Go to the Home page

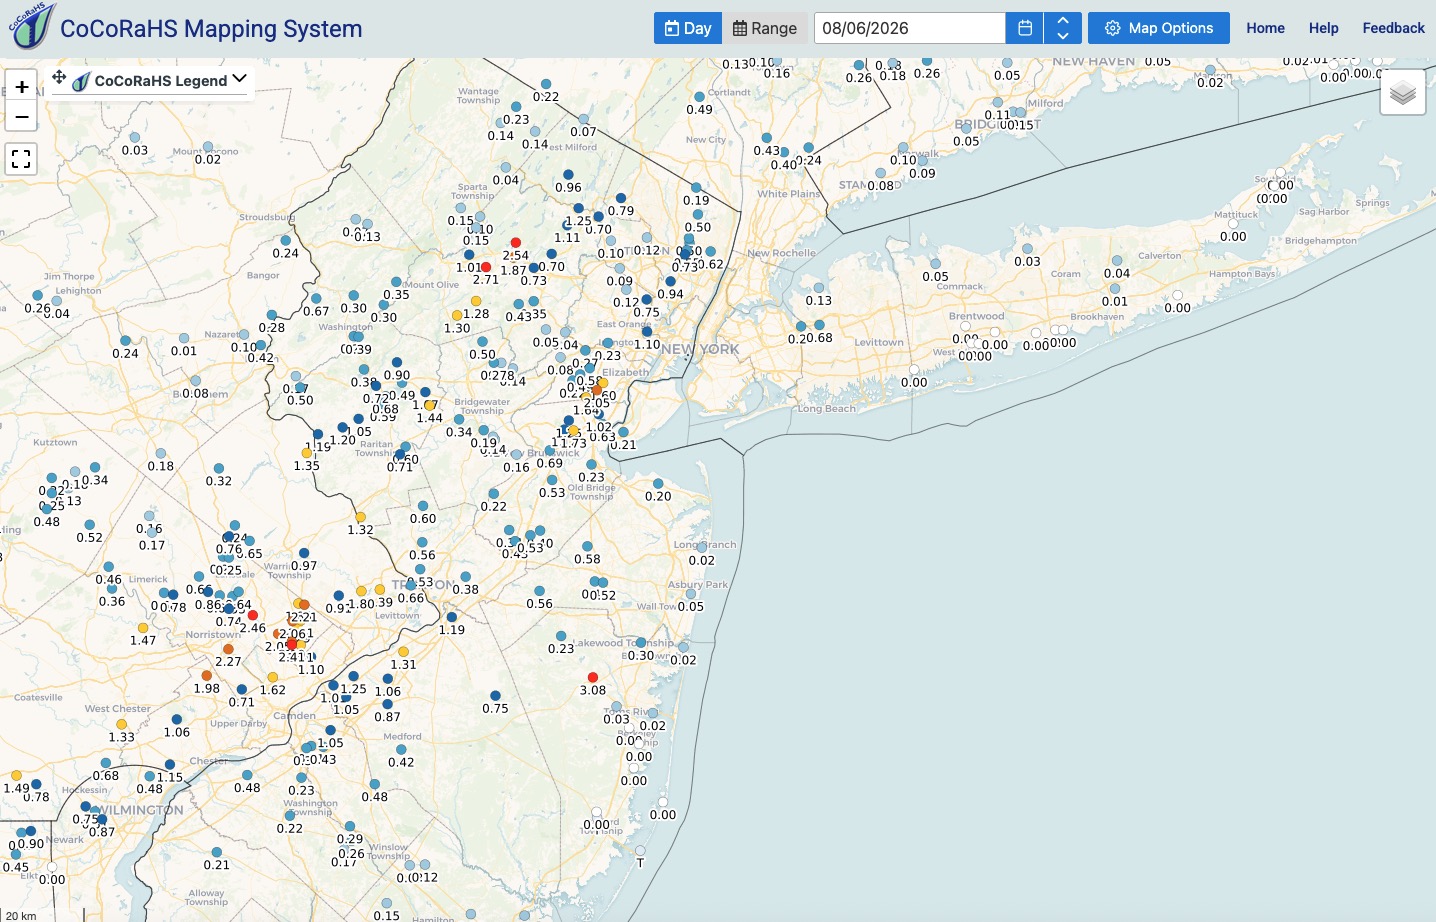1265,28
